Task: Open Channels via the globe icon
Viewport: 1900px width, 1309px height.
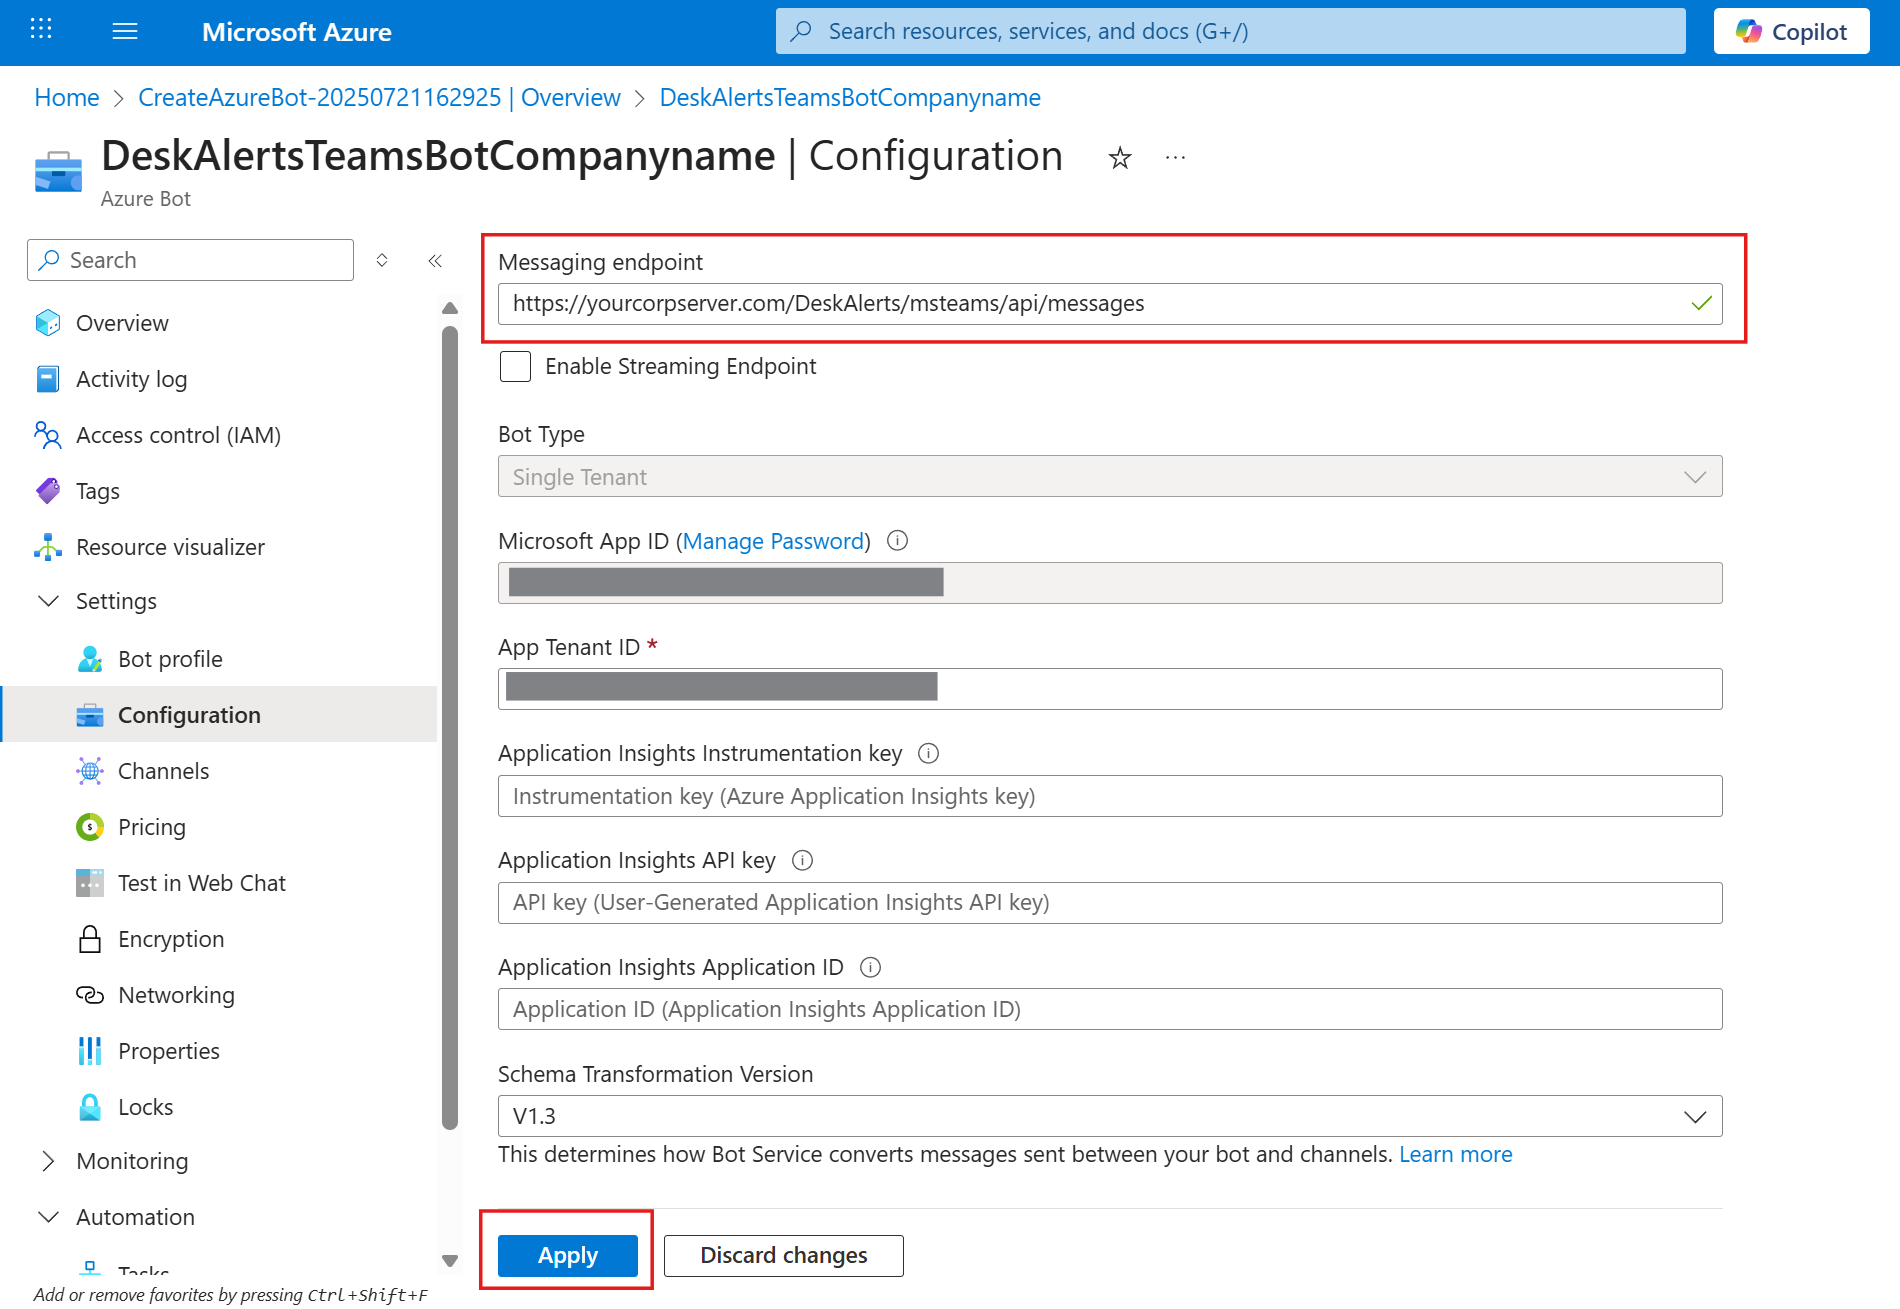Action: [x=90, y=770]
